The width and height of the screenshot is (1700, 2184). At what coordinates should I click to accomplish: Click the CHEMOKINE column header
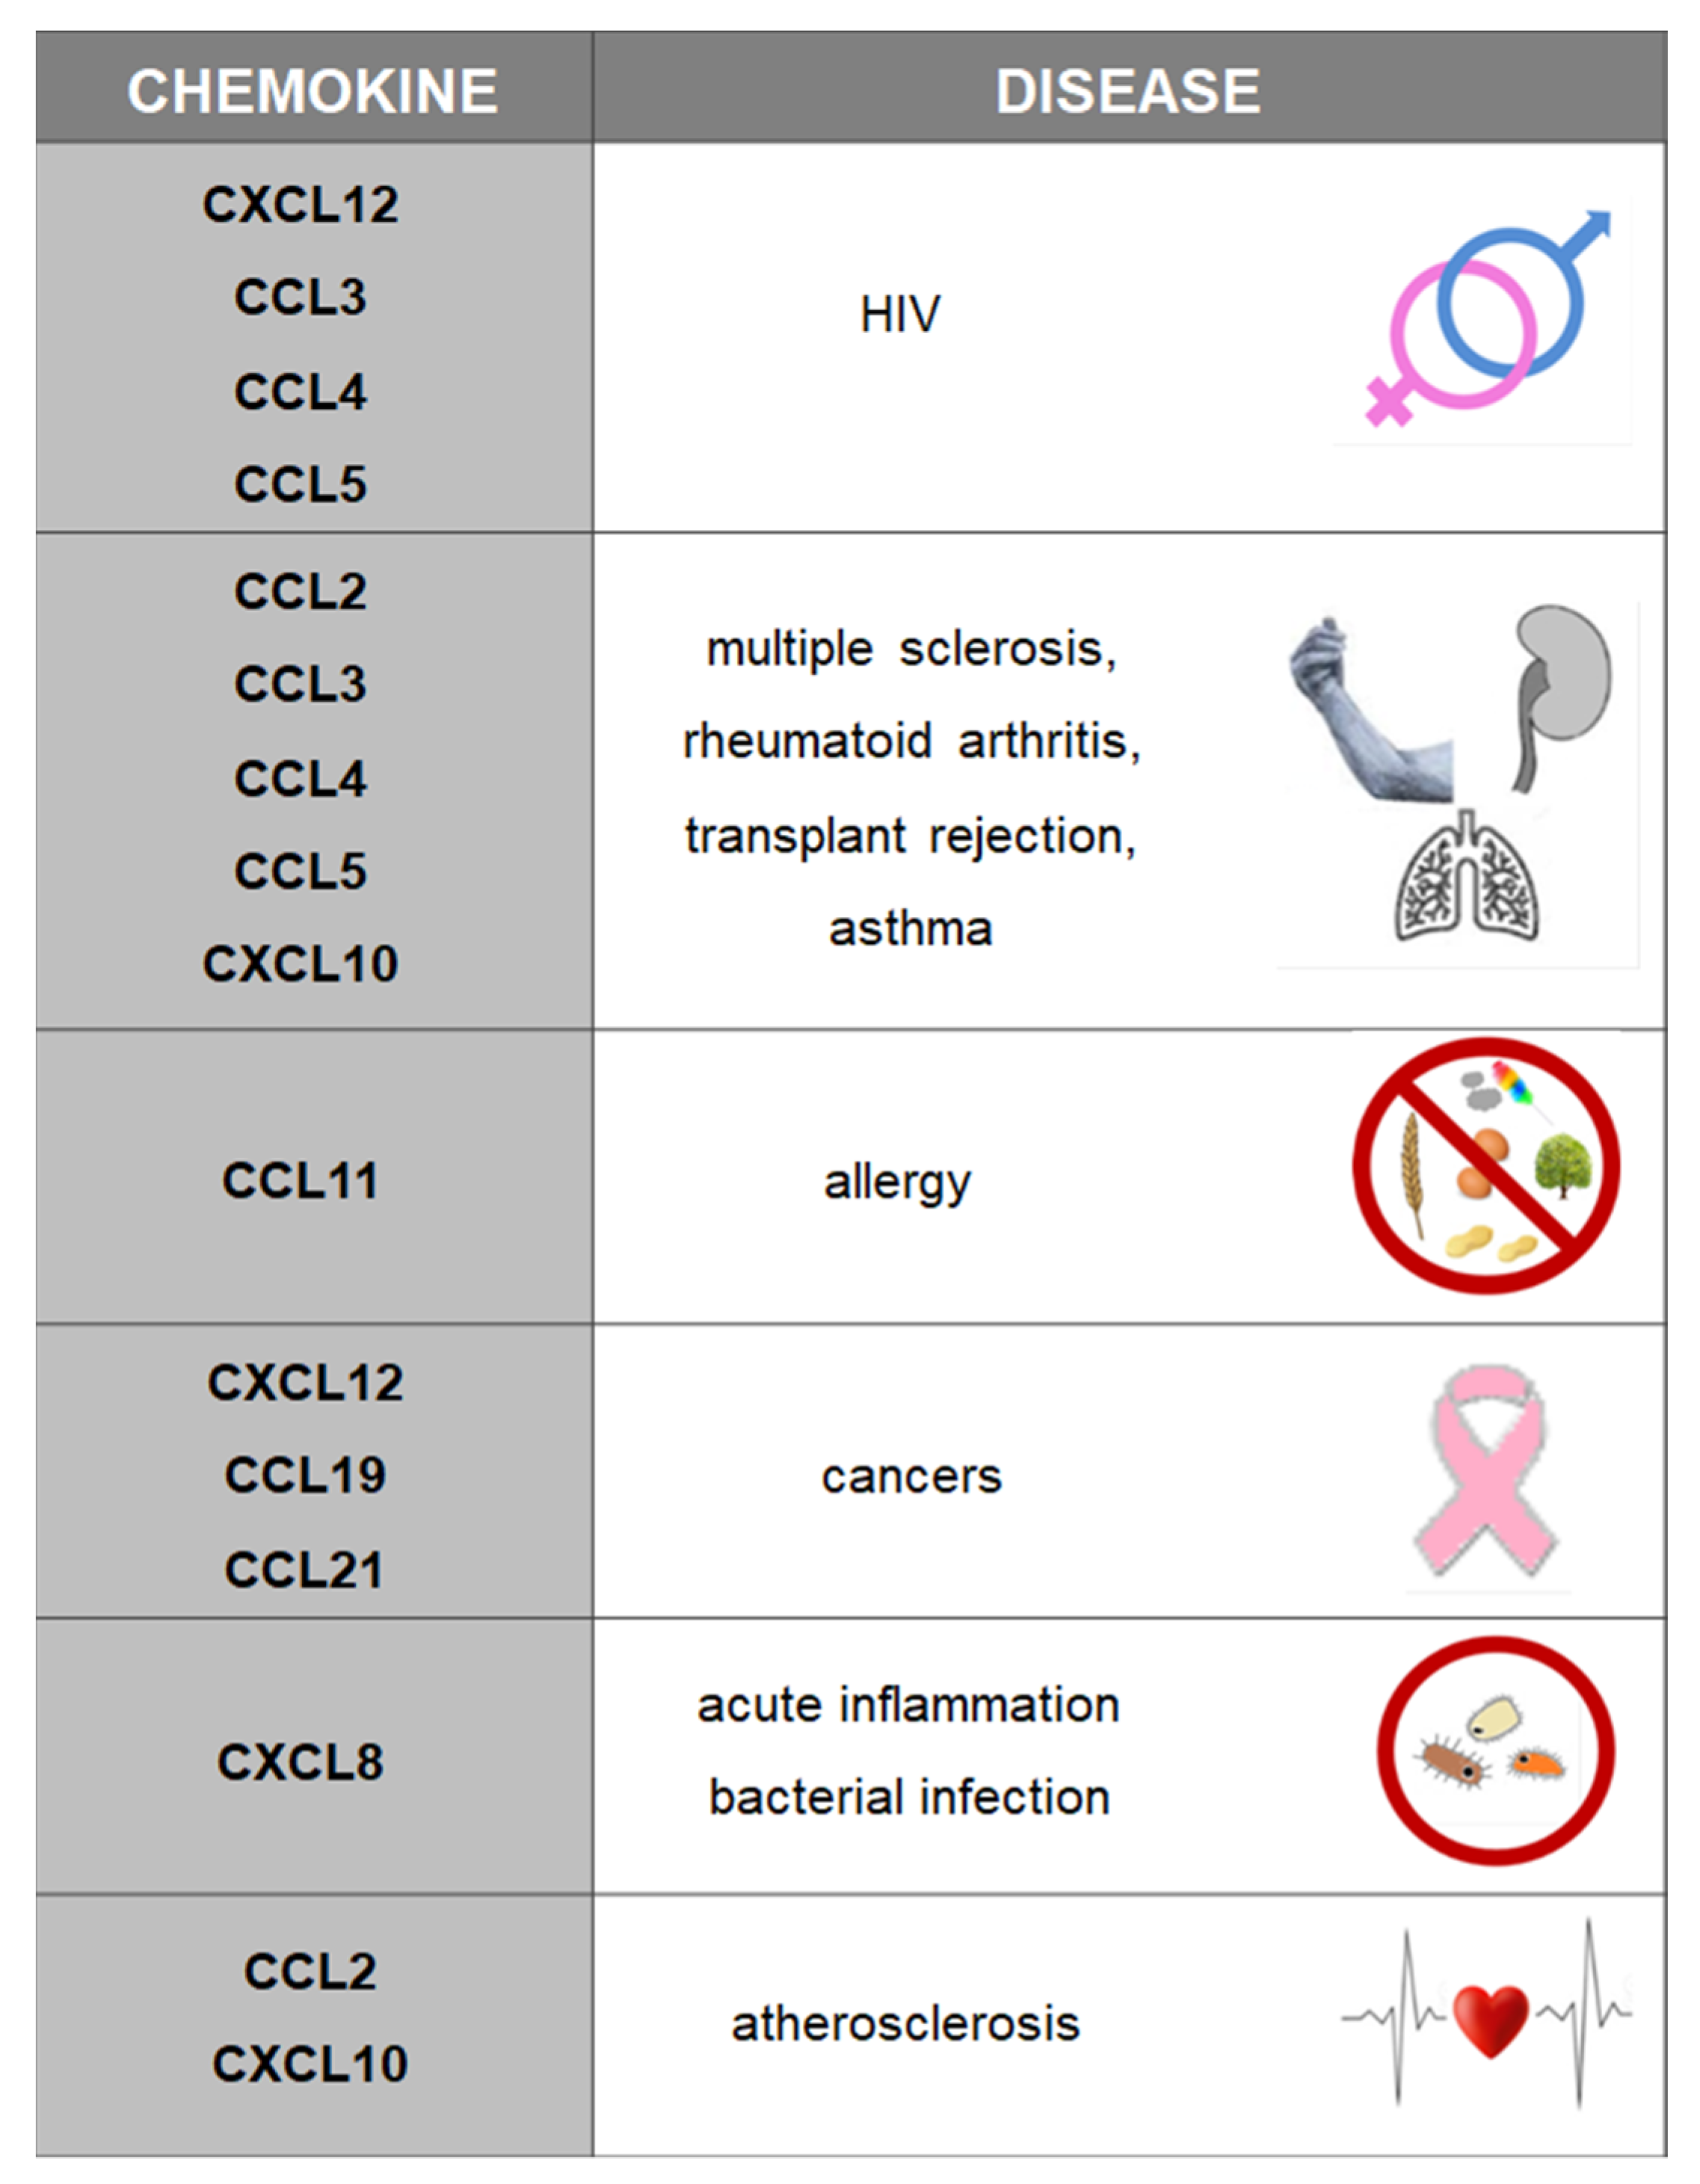[312, 91]
